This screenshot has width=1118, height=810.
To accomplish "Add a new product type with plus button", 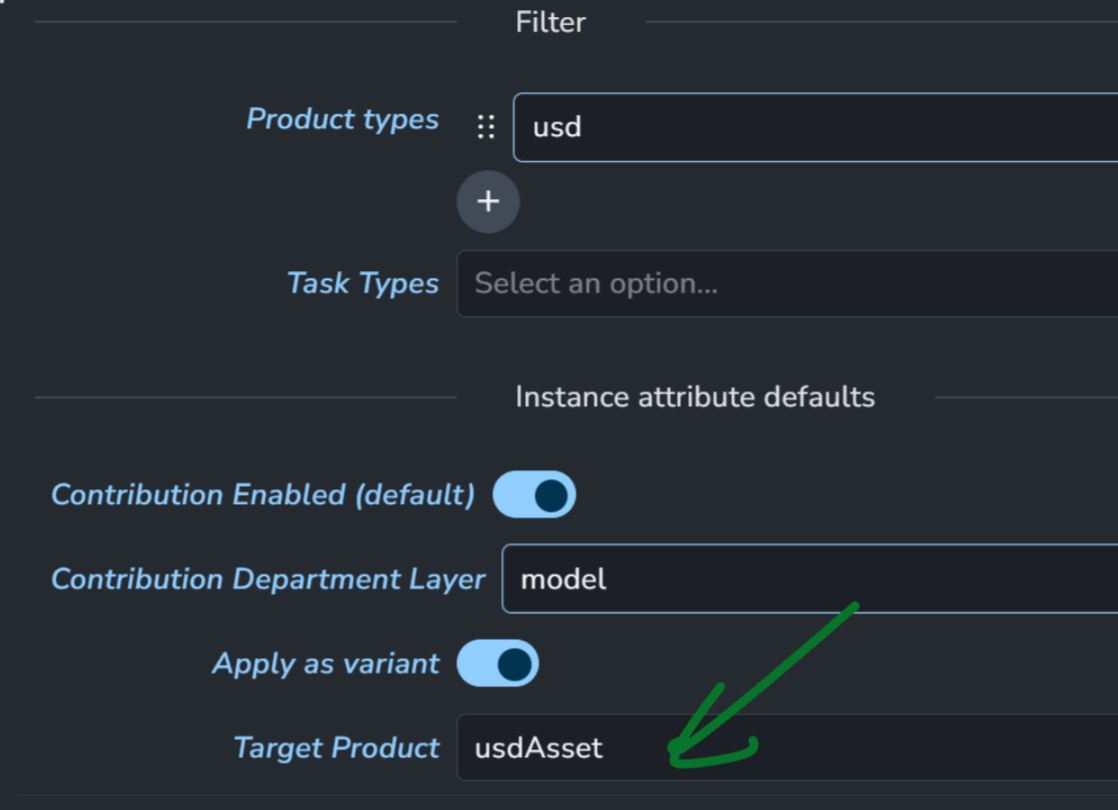I will coord(488,201).
